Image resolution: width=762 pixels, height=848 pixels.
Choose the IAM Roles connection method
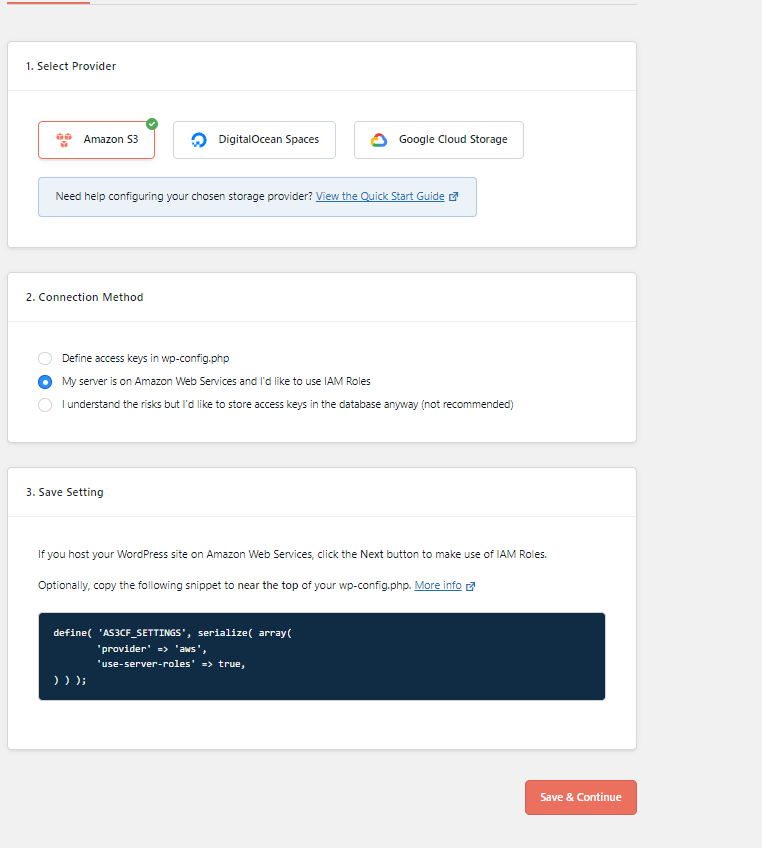pos(44,381)
